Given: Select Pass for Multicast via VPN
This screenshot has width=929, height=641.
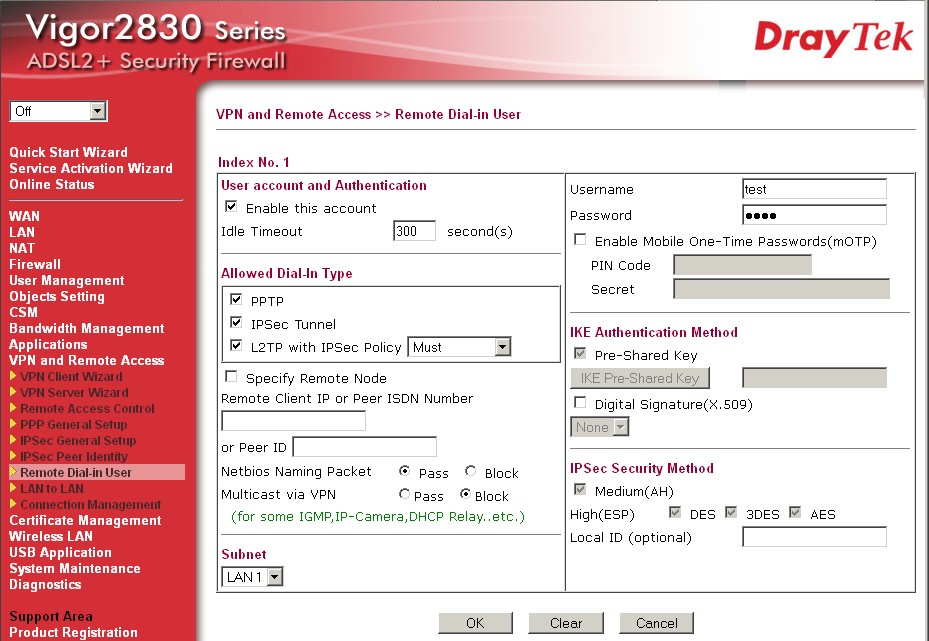Looking at the screenshot, I should click(x=405, y=493).
